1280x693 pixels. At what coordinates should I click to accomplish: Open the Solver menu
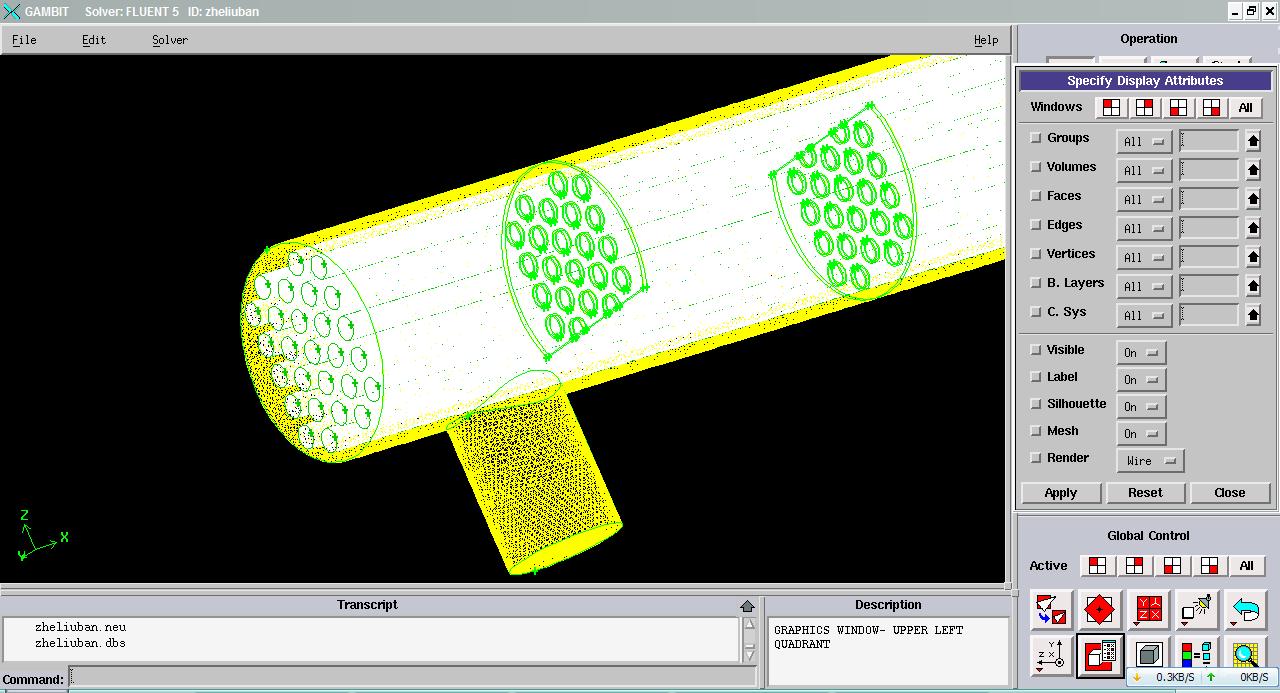point(170,40)
